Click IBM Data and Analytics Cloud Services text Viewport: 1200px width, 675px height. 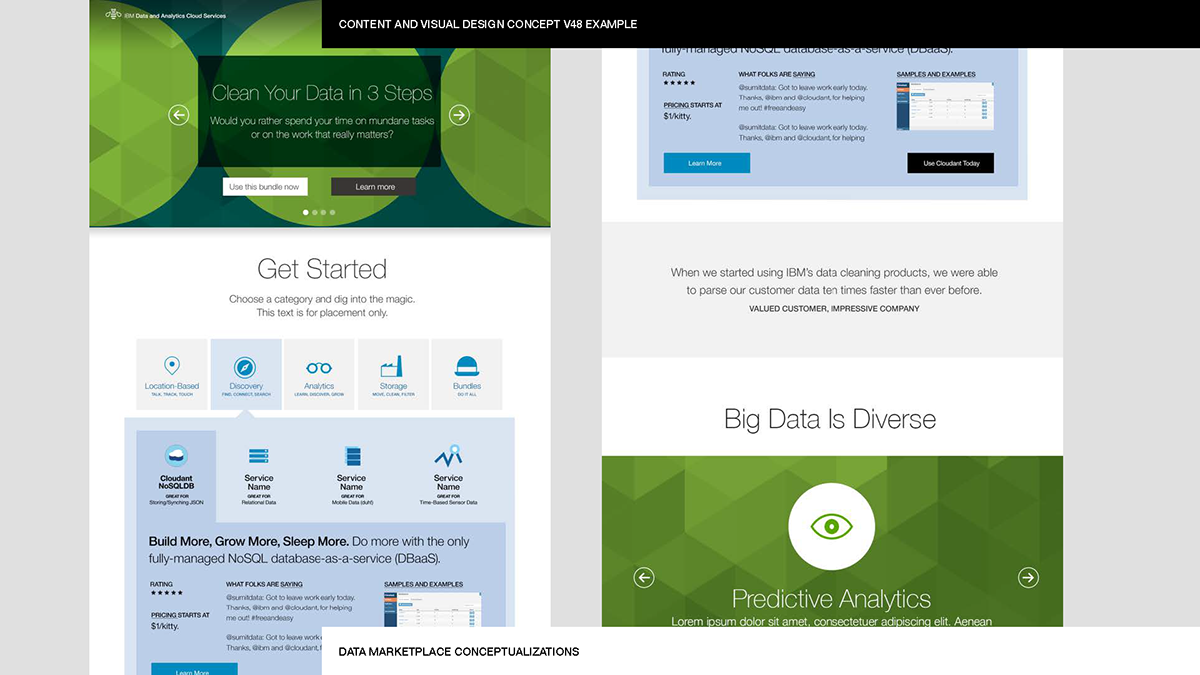click(176, 15)
